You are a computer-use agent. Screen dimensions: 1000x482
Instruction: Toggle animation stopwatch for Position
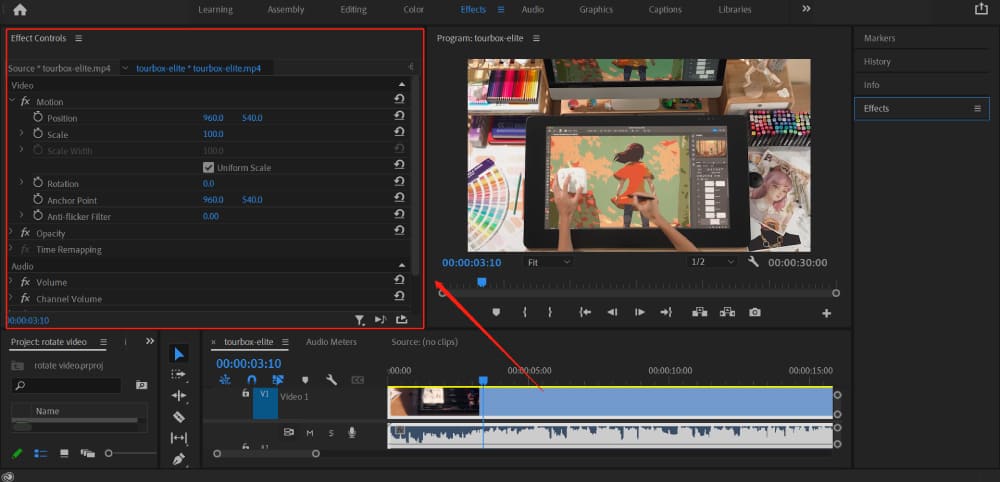(x=38, y=118)
